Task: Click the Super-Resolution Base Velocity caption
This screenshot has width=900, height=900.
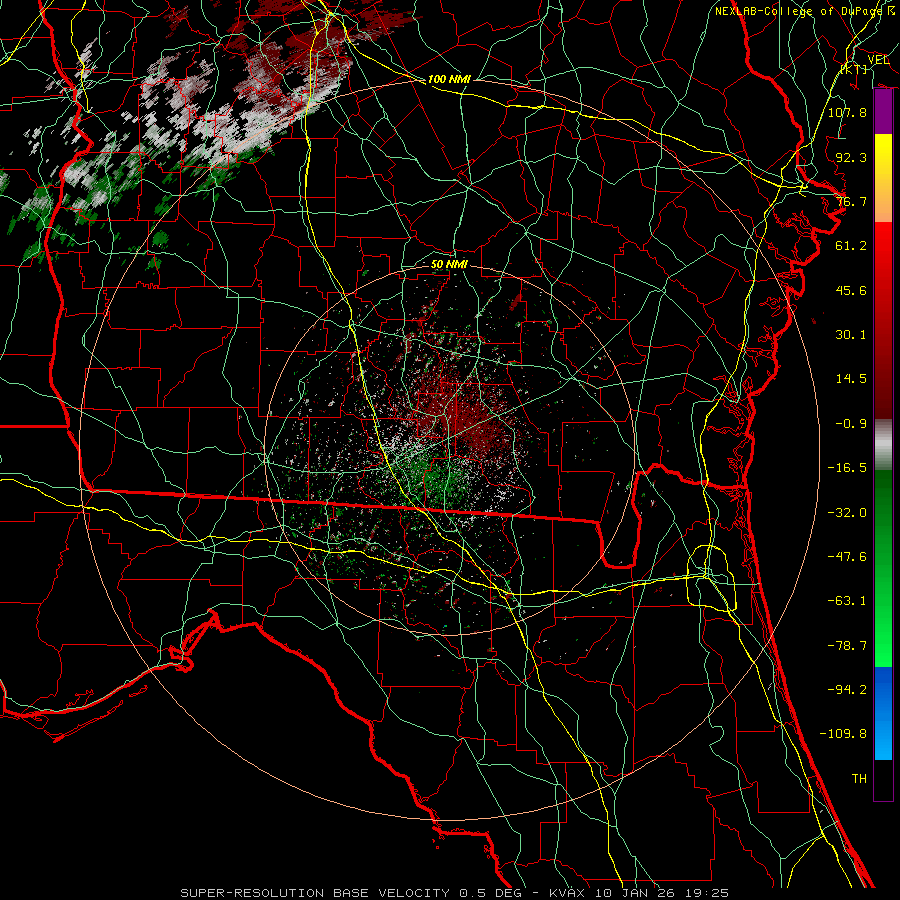Action: pyautogui.click(x=455, y=893)
